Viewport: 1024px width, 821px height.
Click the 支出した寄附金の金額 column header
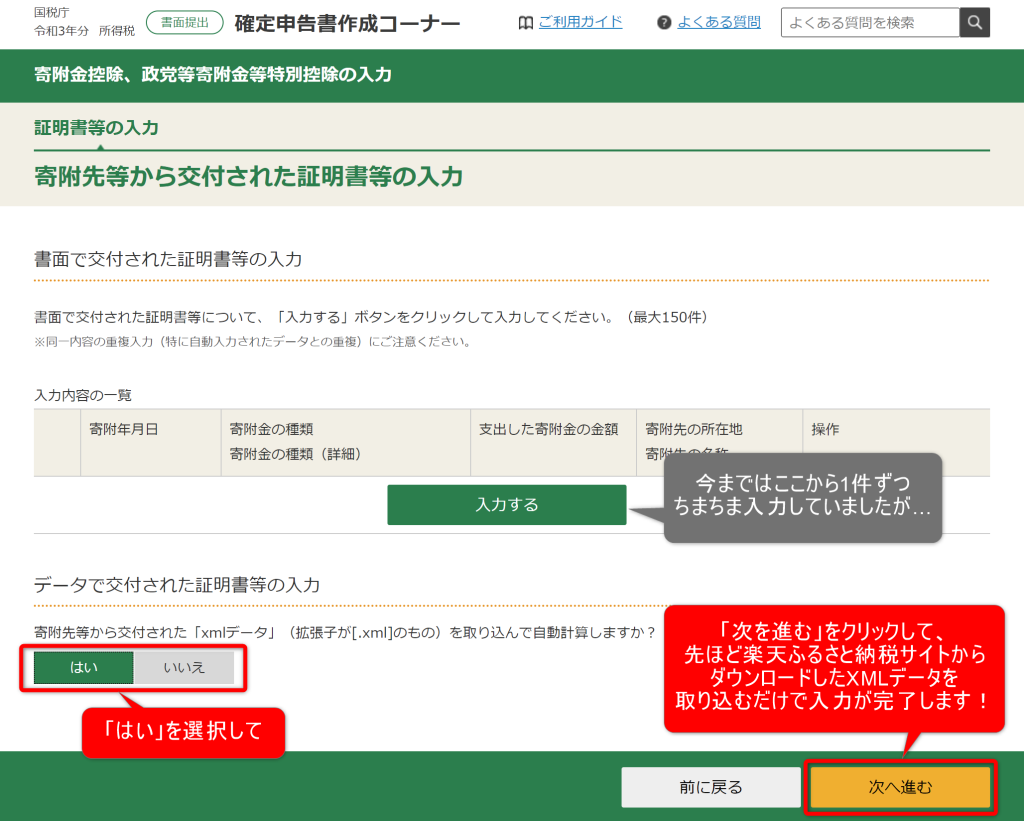549,430
